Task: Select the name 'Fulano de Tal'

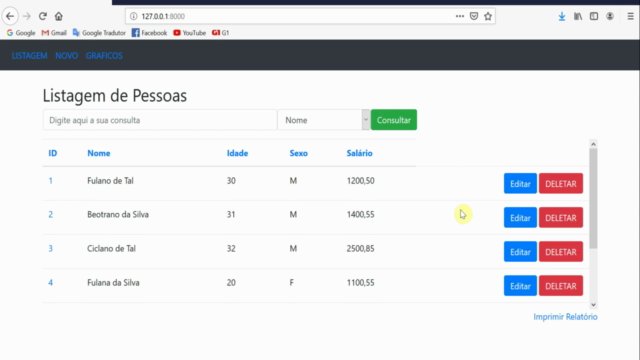Action: coord(110,181)
